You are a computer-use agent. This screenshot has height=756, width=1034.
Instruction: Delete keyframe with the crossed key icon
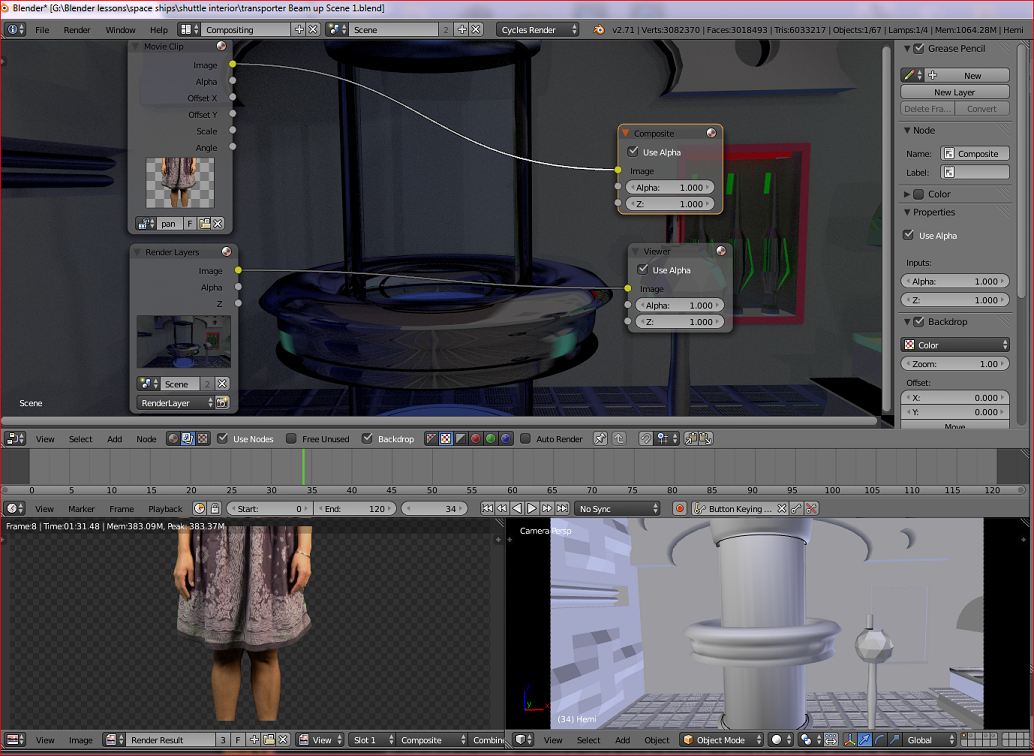[x=812, y=509]
